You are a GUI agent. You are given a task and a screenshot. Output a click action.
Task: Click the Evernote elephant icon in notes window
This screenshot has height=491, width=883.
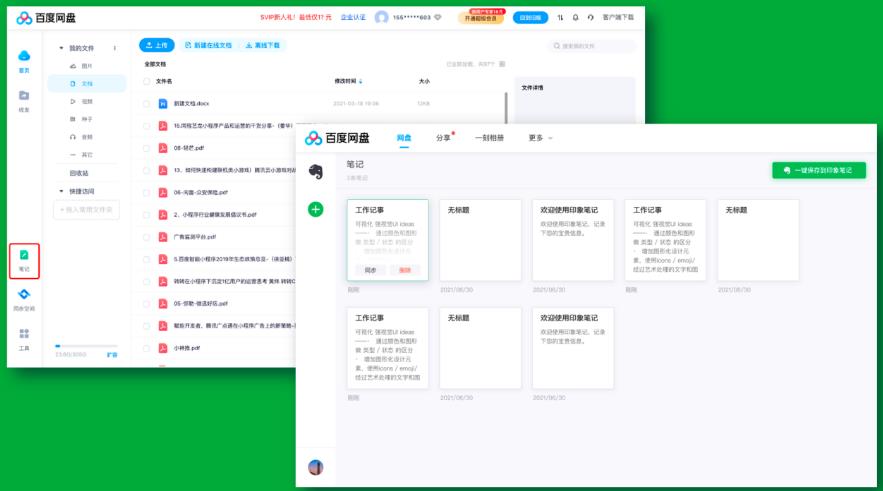click(316, 172)
